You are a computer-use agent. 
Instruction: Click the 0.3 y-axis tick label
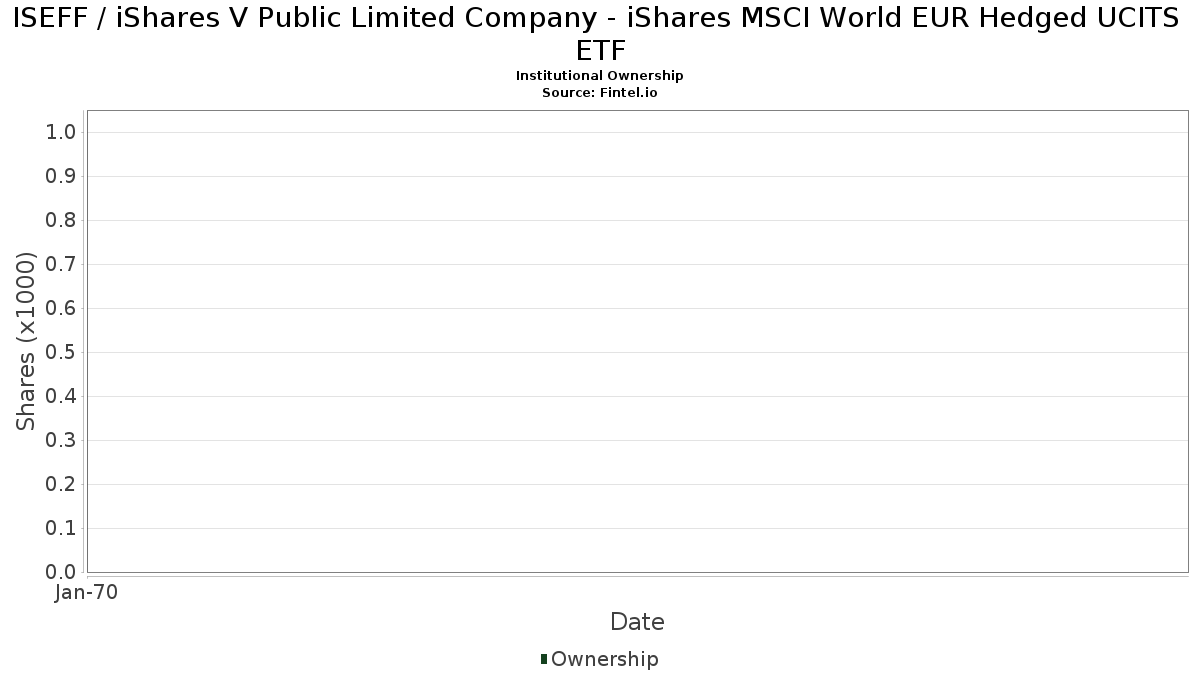click(62, 441)
